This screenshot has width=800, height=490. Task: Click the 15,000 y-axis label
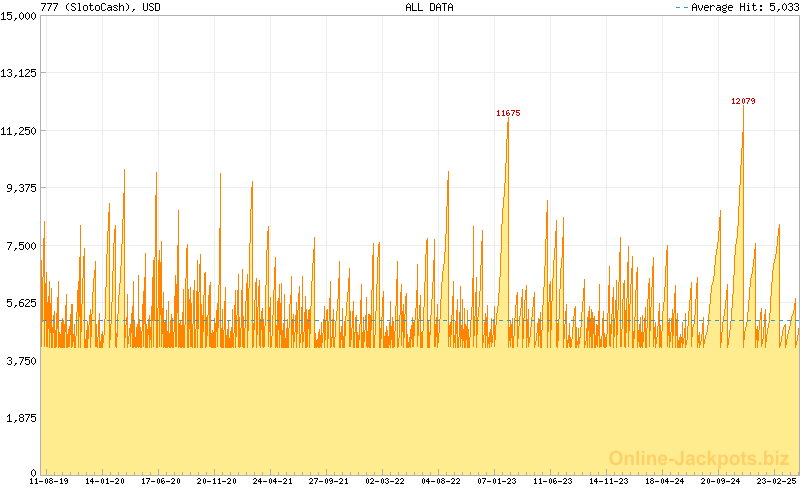[x=19, y=16]
